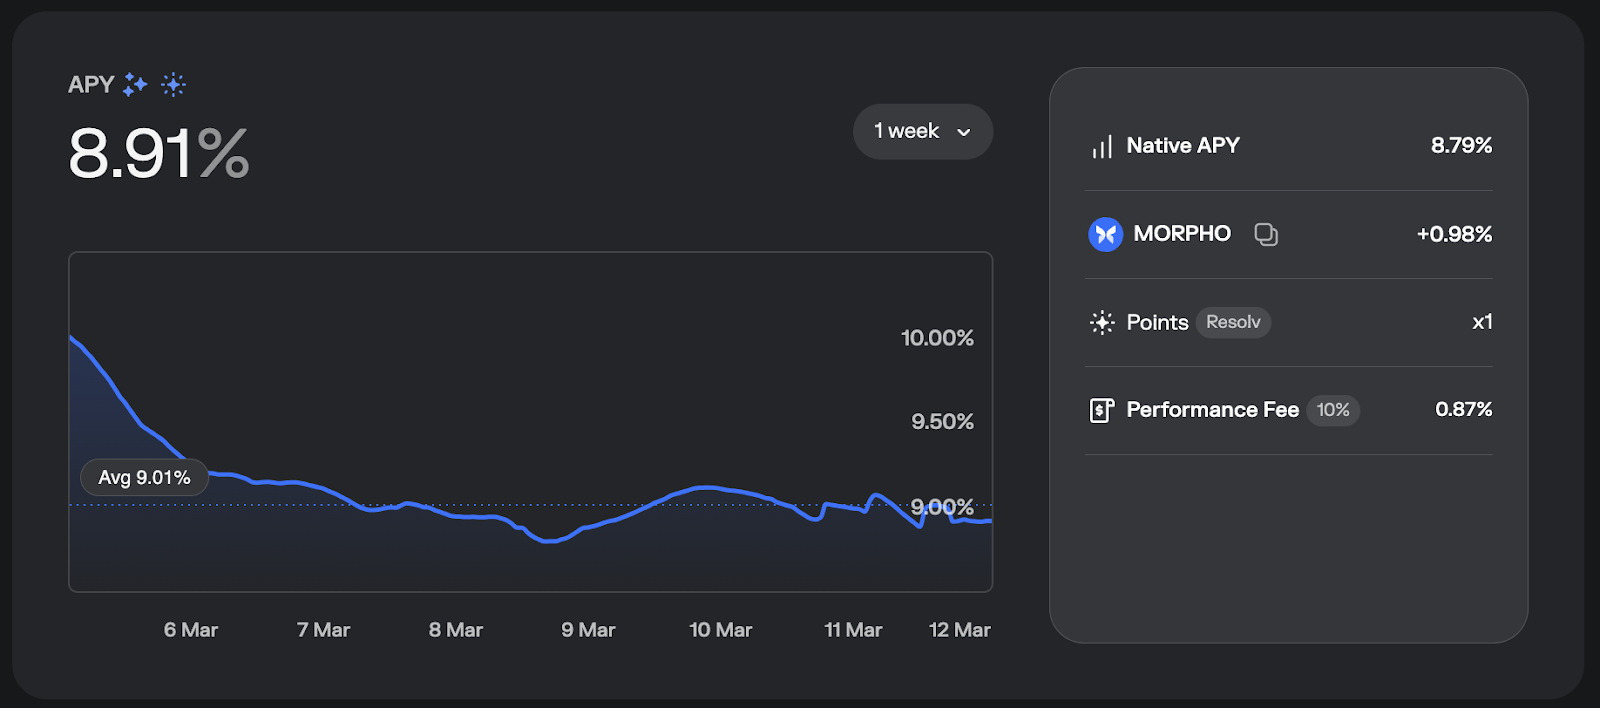This screenshot has width=1600, height=708.
Task: Click the Performance Fee receipt icon
Action: 1101,410
